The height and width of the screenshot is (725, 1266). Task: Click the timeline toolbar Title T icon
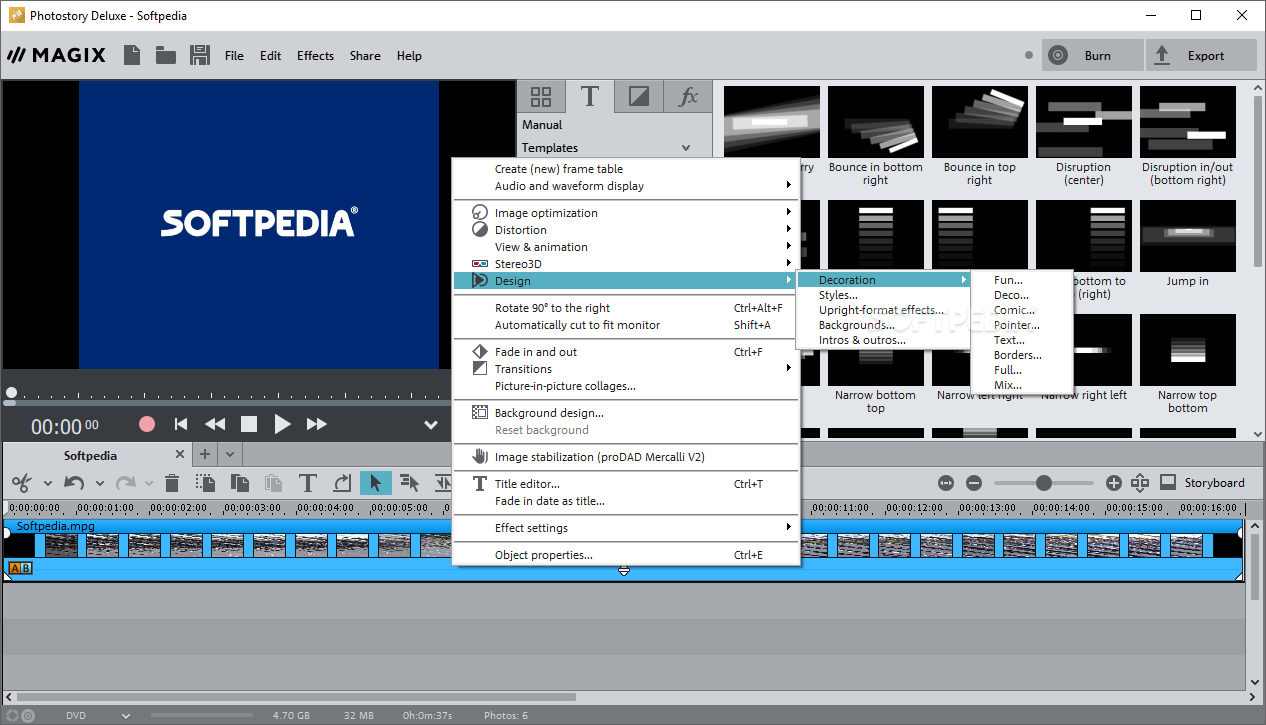coord(308,483)
